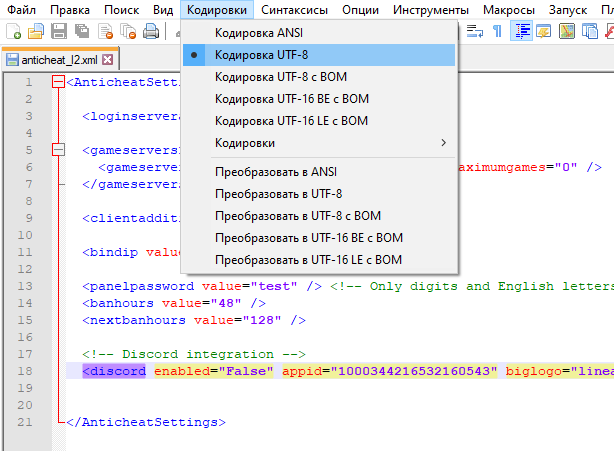
Task: Open the Document List toolbar icon
Action: pos(590,31)
